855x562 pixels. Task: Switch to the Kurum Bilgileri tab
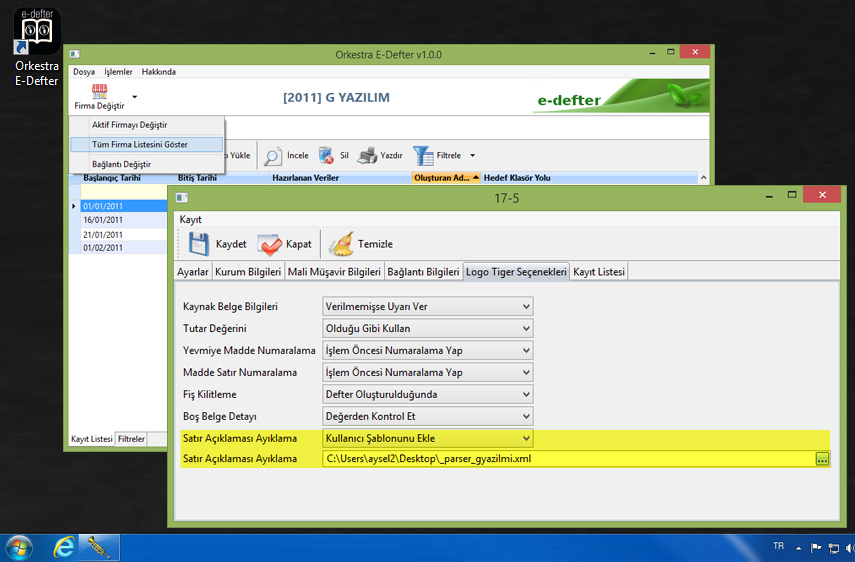pyautogui.click(x=248, y=271)
